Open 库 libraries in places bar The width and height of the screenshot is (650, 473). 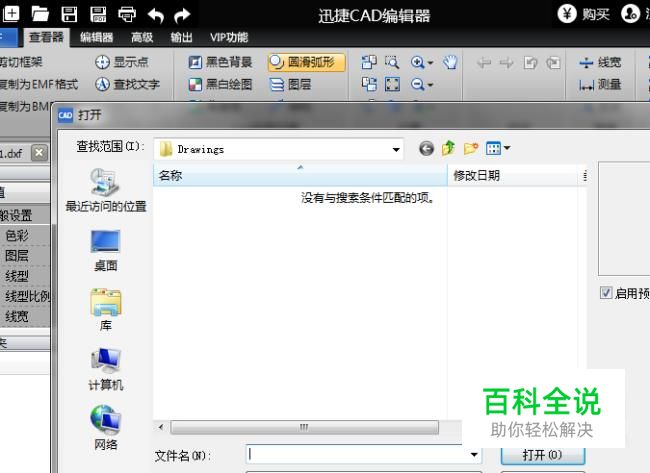pos(106,310)
